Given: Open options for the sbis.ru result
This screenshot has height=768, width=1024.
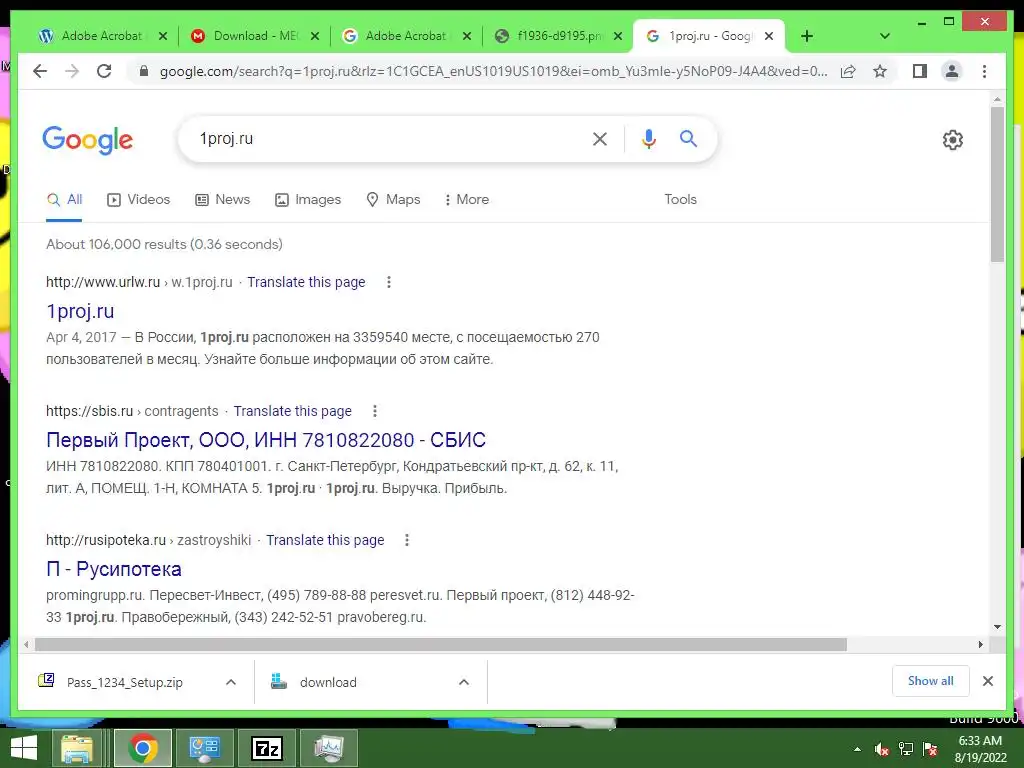Looking at the screenshot, I should (375, 411).
